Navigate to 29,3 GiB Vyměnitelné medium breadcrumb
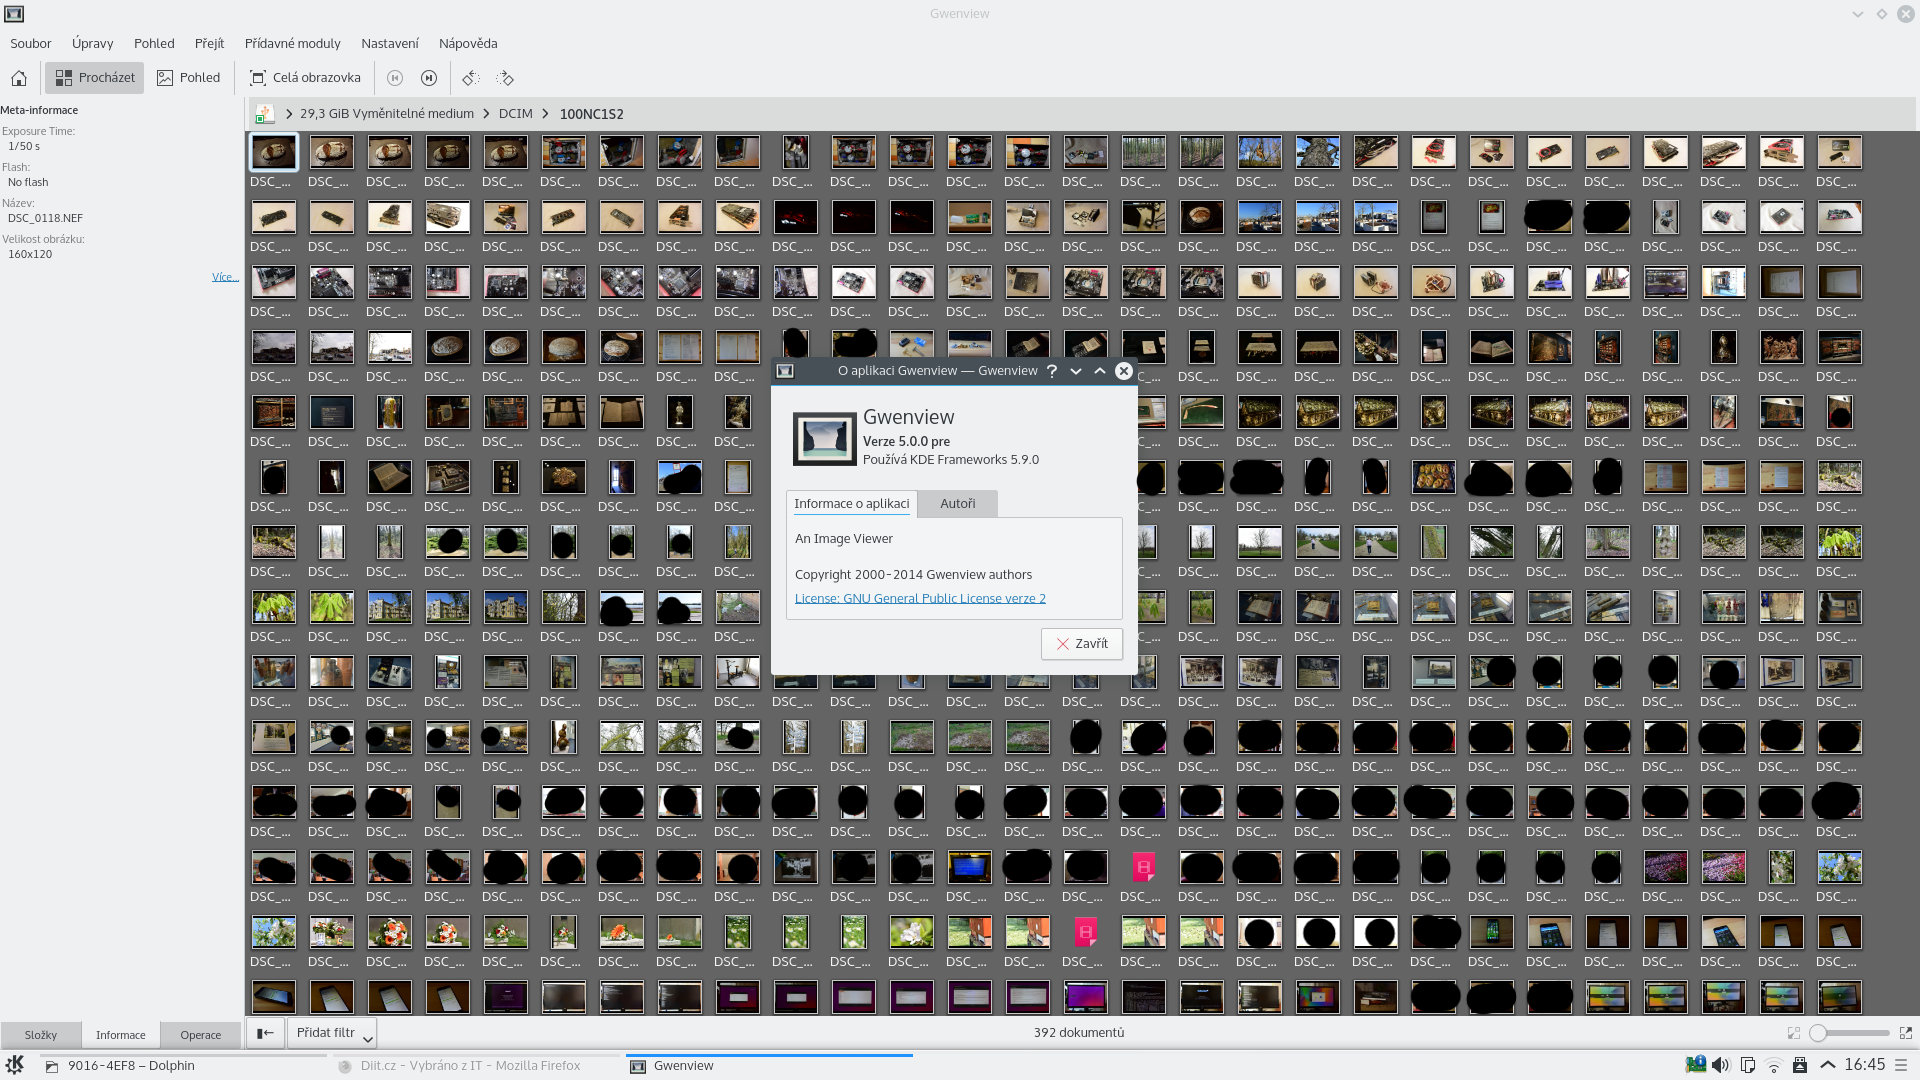This screenshot has height=1080, width=1920. [387, 114]
